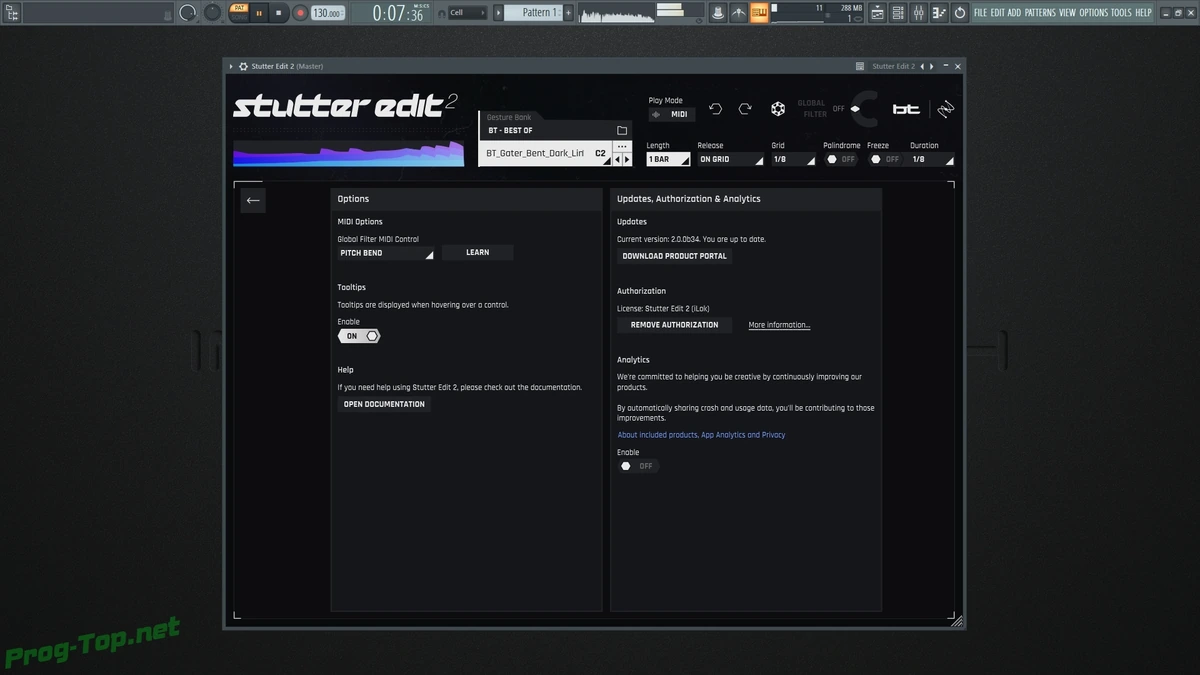Go to the next gesture preset arrow

pyautogui.click(x=627, y=159)
